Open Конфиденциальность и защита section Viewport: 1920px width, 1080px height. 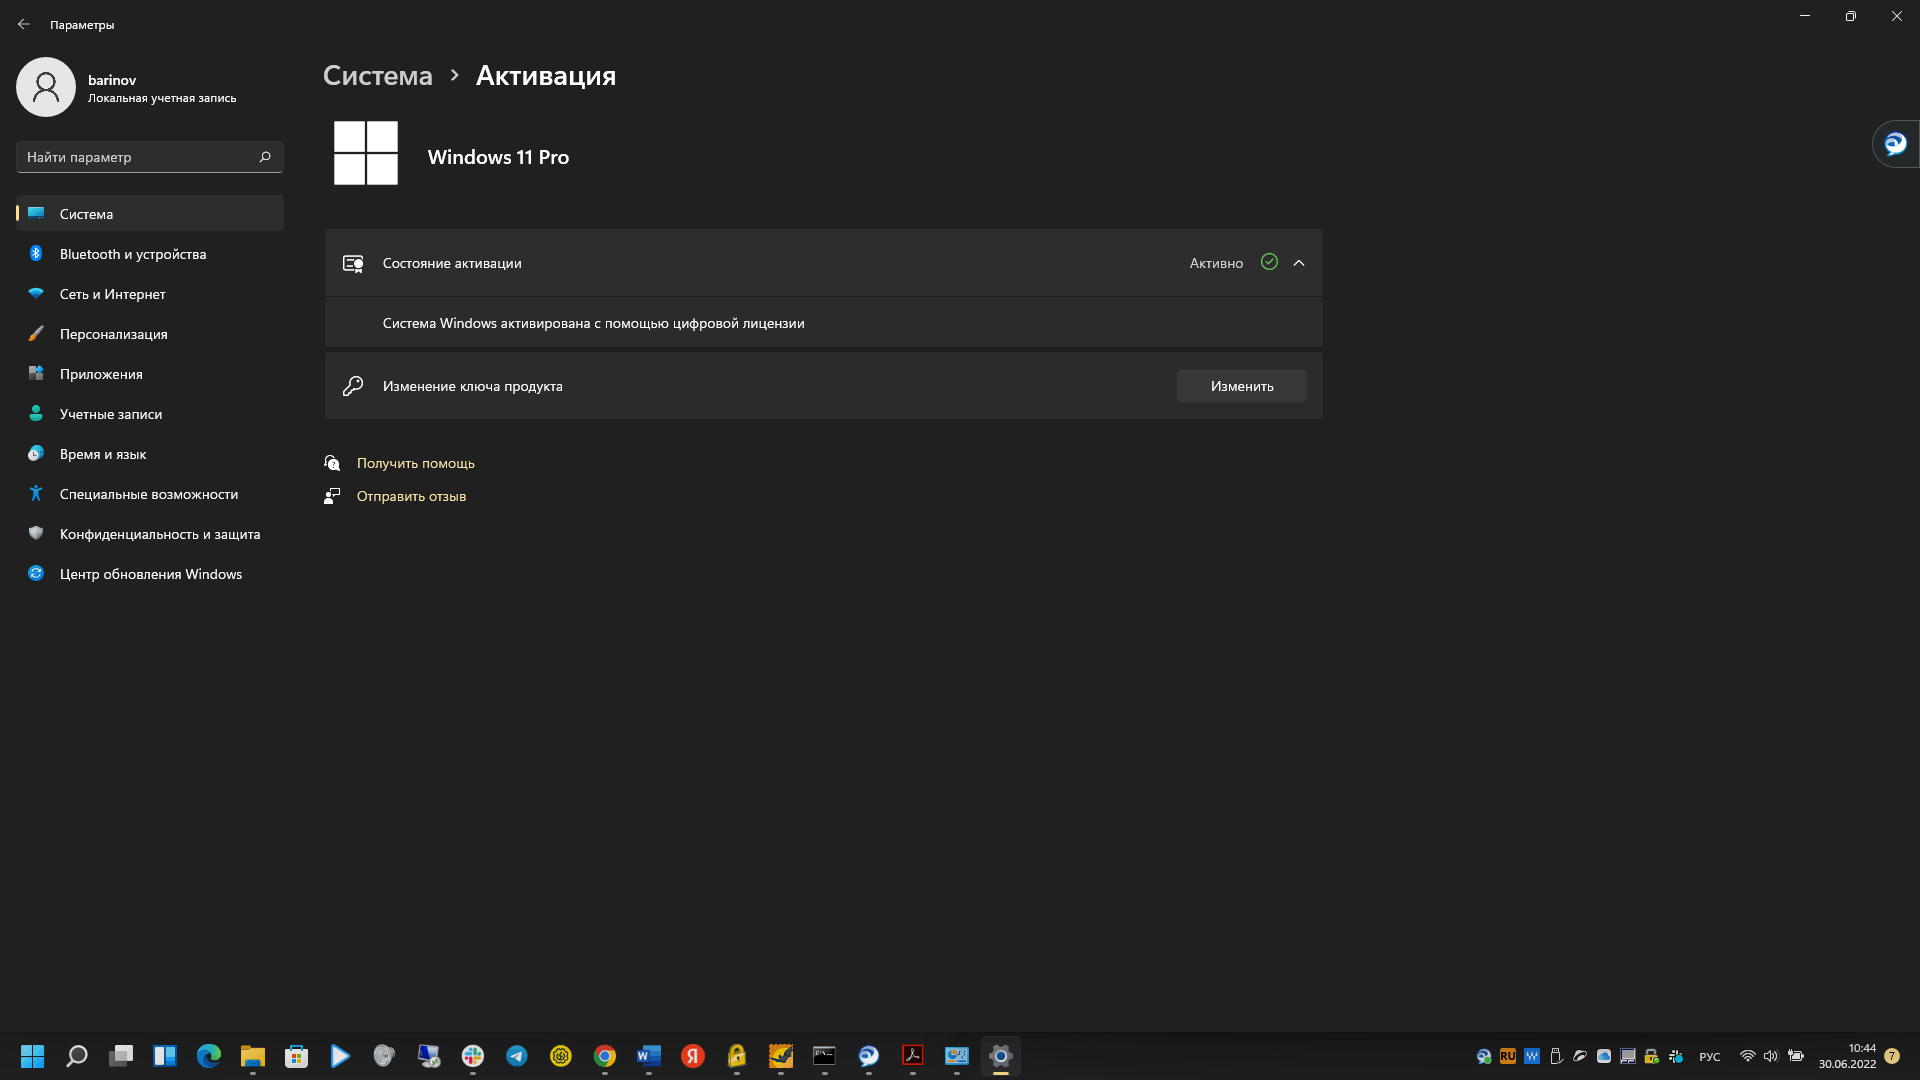(x=150, y=534)
